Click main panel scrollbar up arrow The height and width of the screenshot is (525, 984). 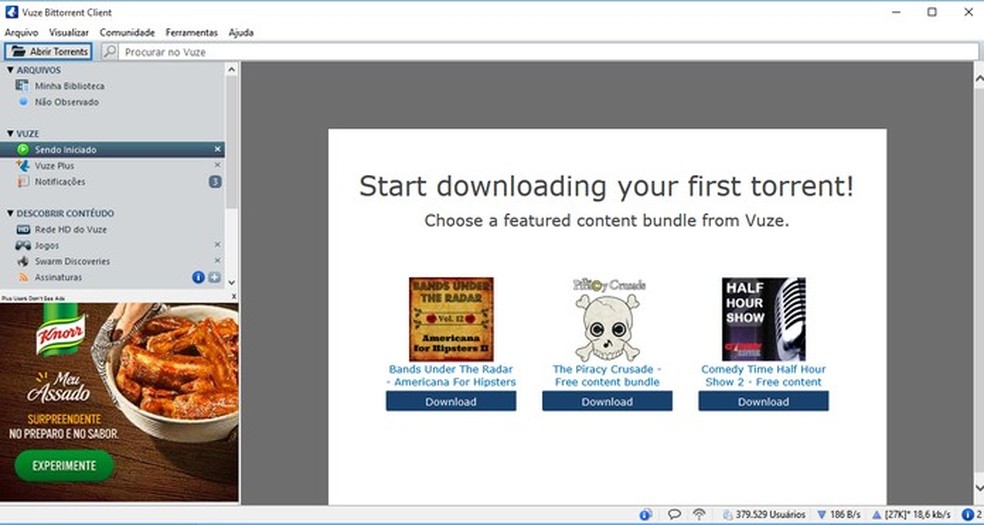coord(979,78)
